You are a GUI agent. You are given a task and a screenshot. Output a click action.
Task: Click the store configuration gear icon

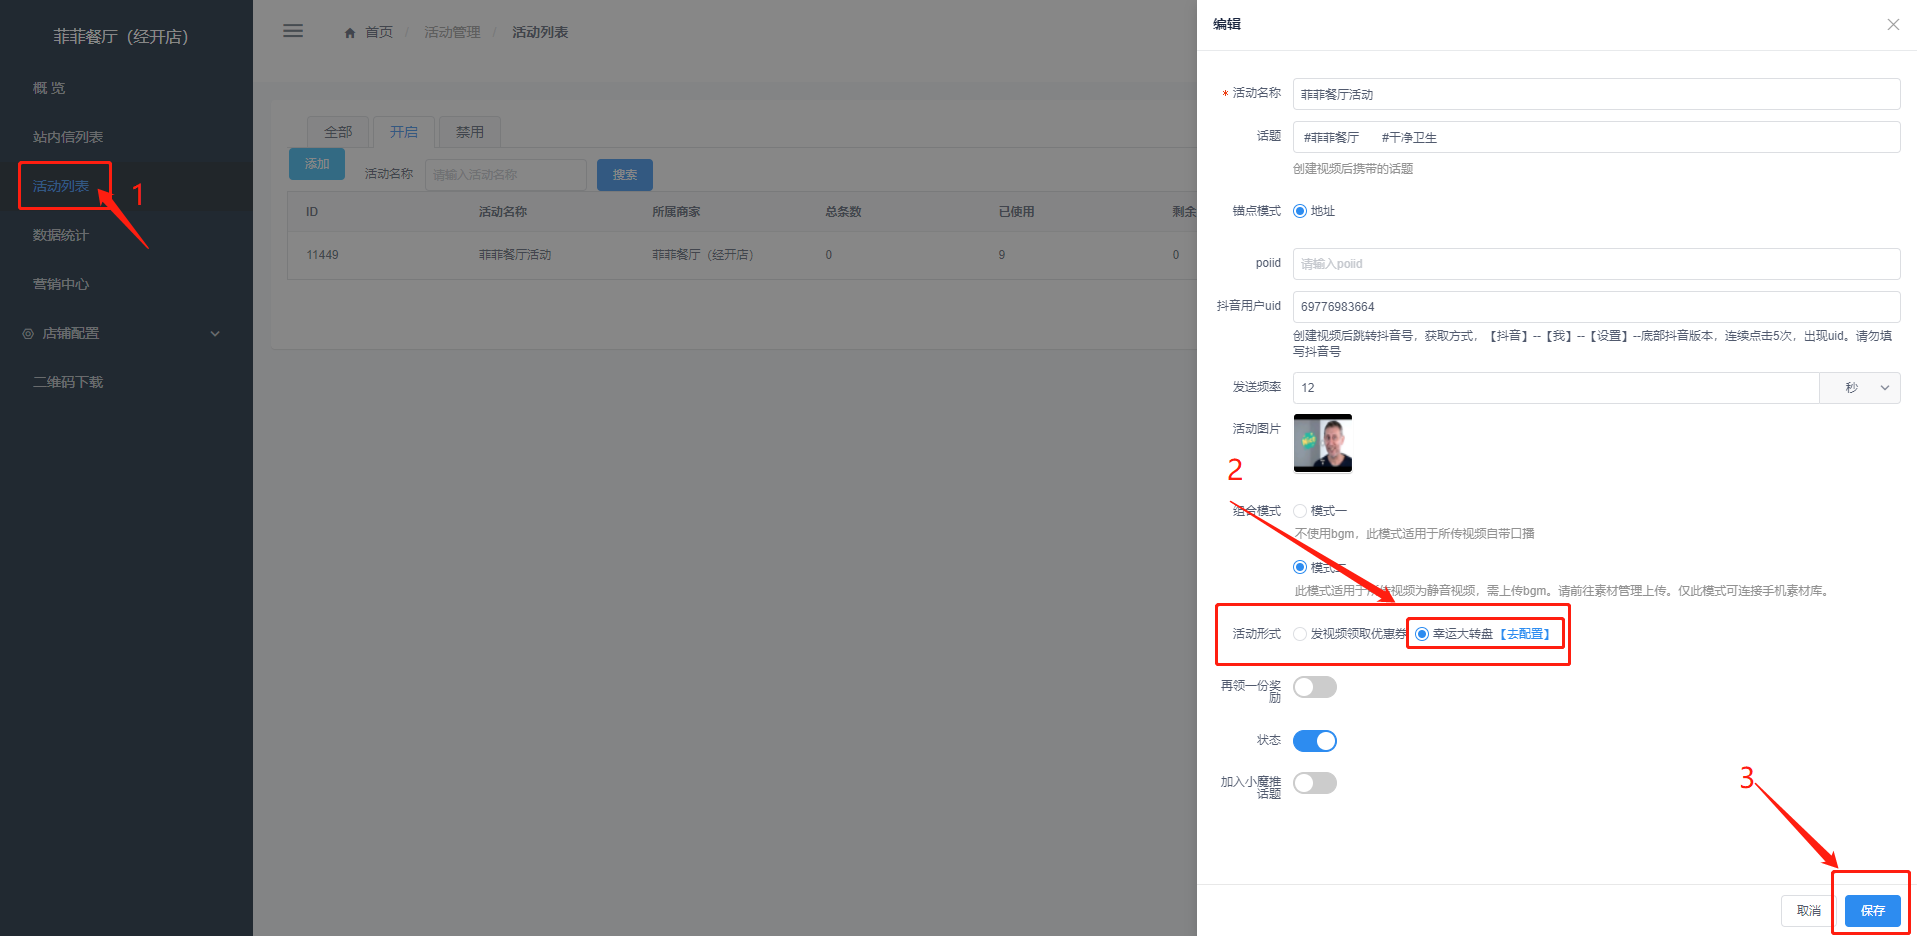coord(28,334)
